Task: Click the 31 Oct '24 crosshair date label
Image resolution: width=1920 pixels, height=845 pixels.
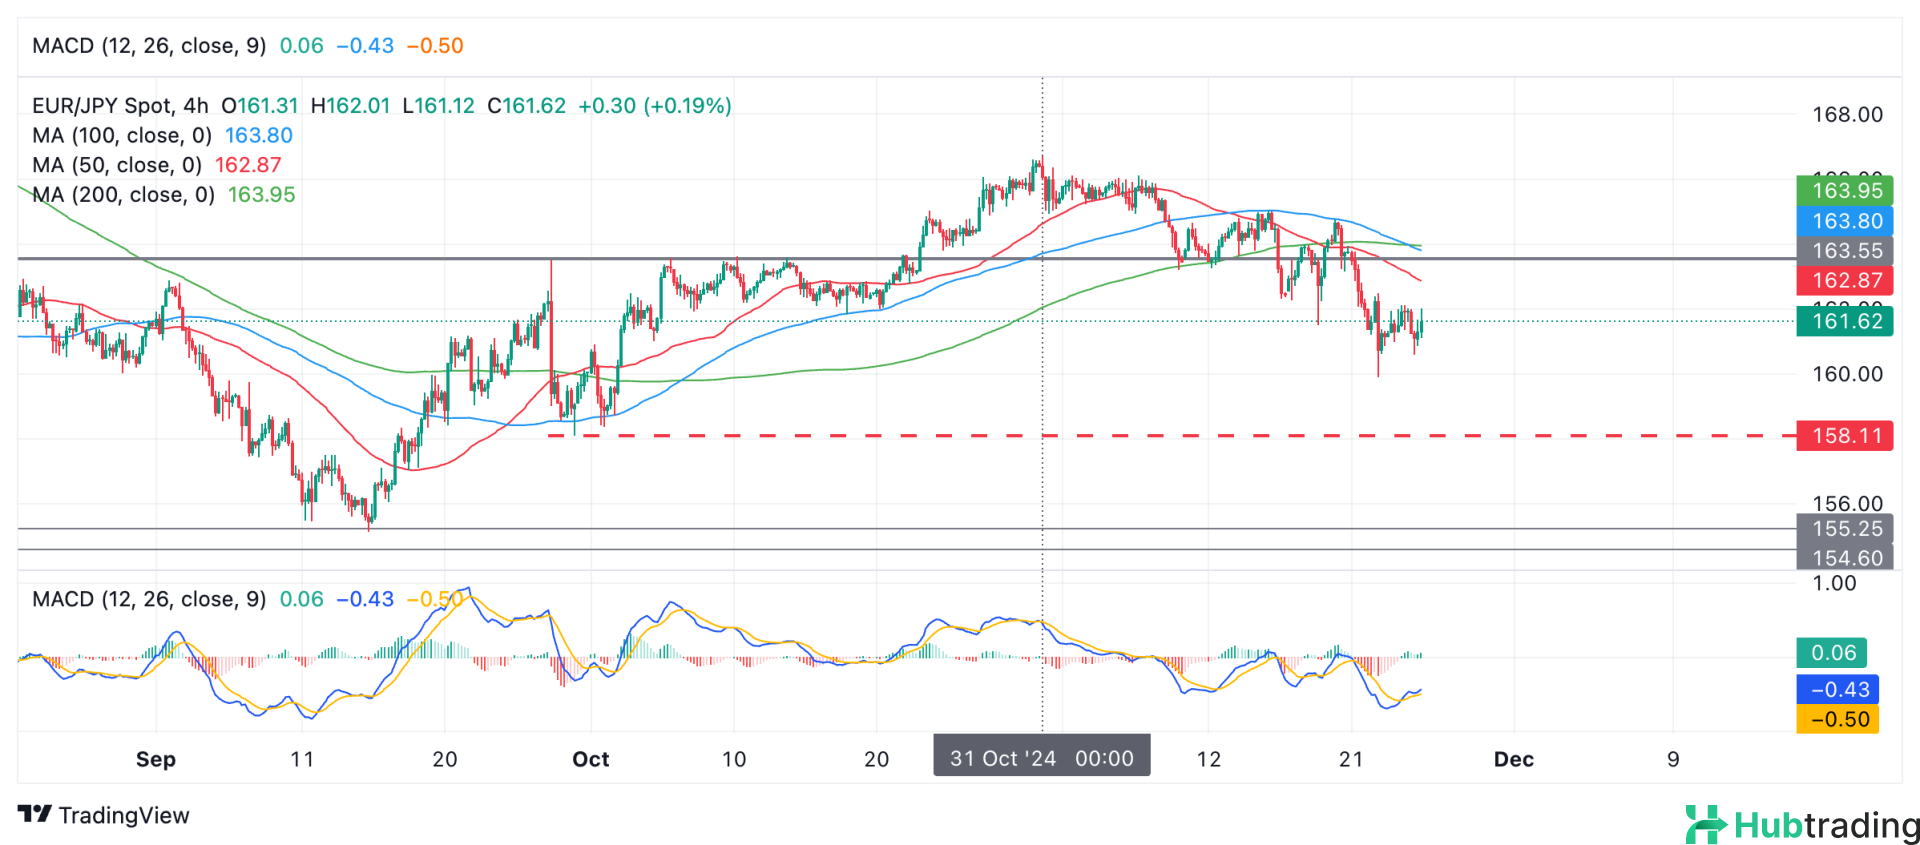Action: (1041, 758)
